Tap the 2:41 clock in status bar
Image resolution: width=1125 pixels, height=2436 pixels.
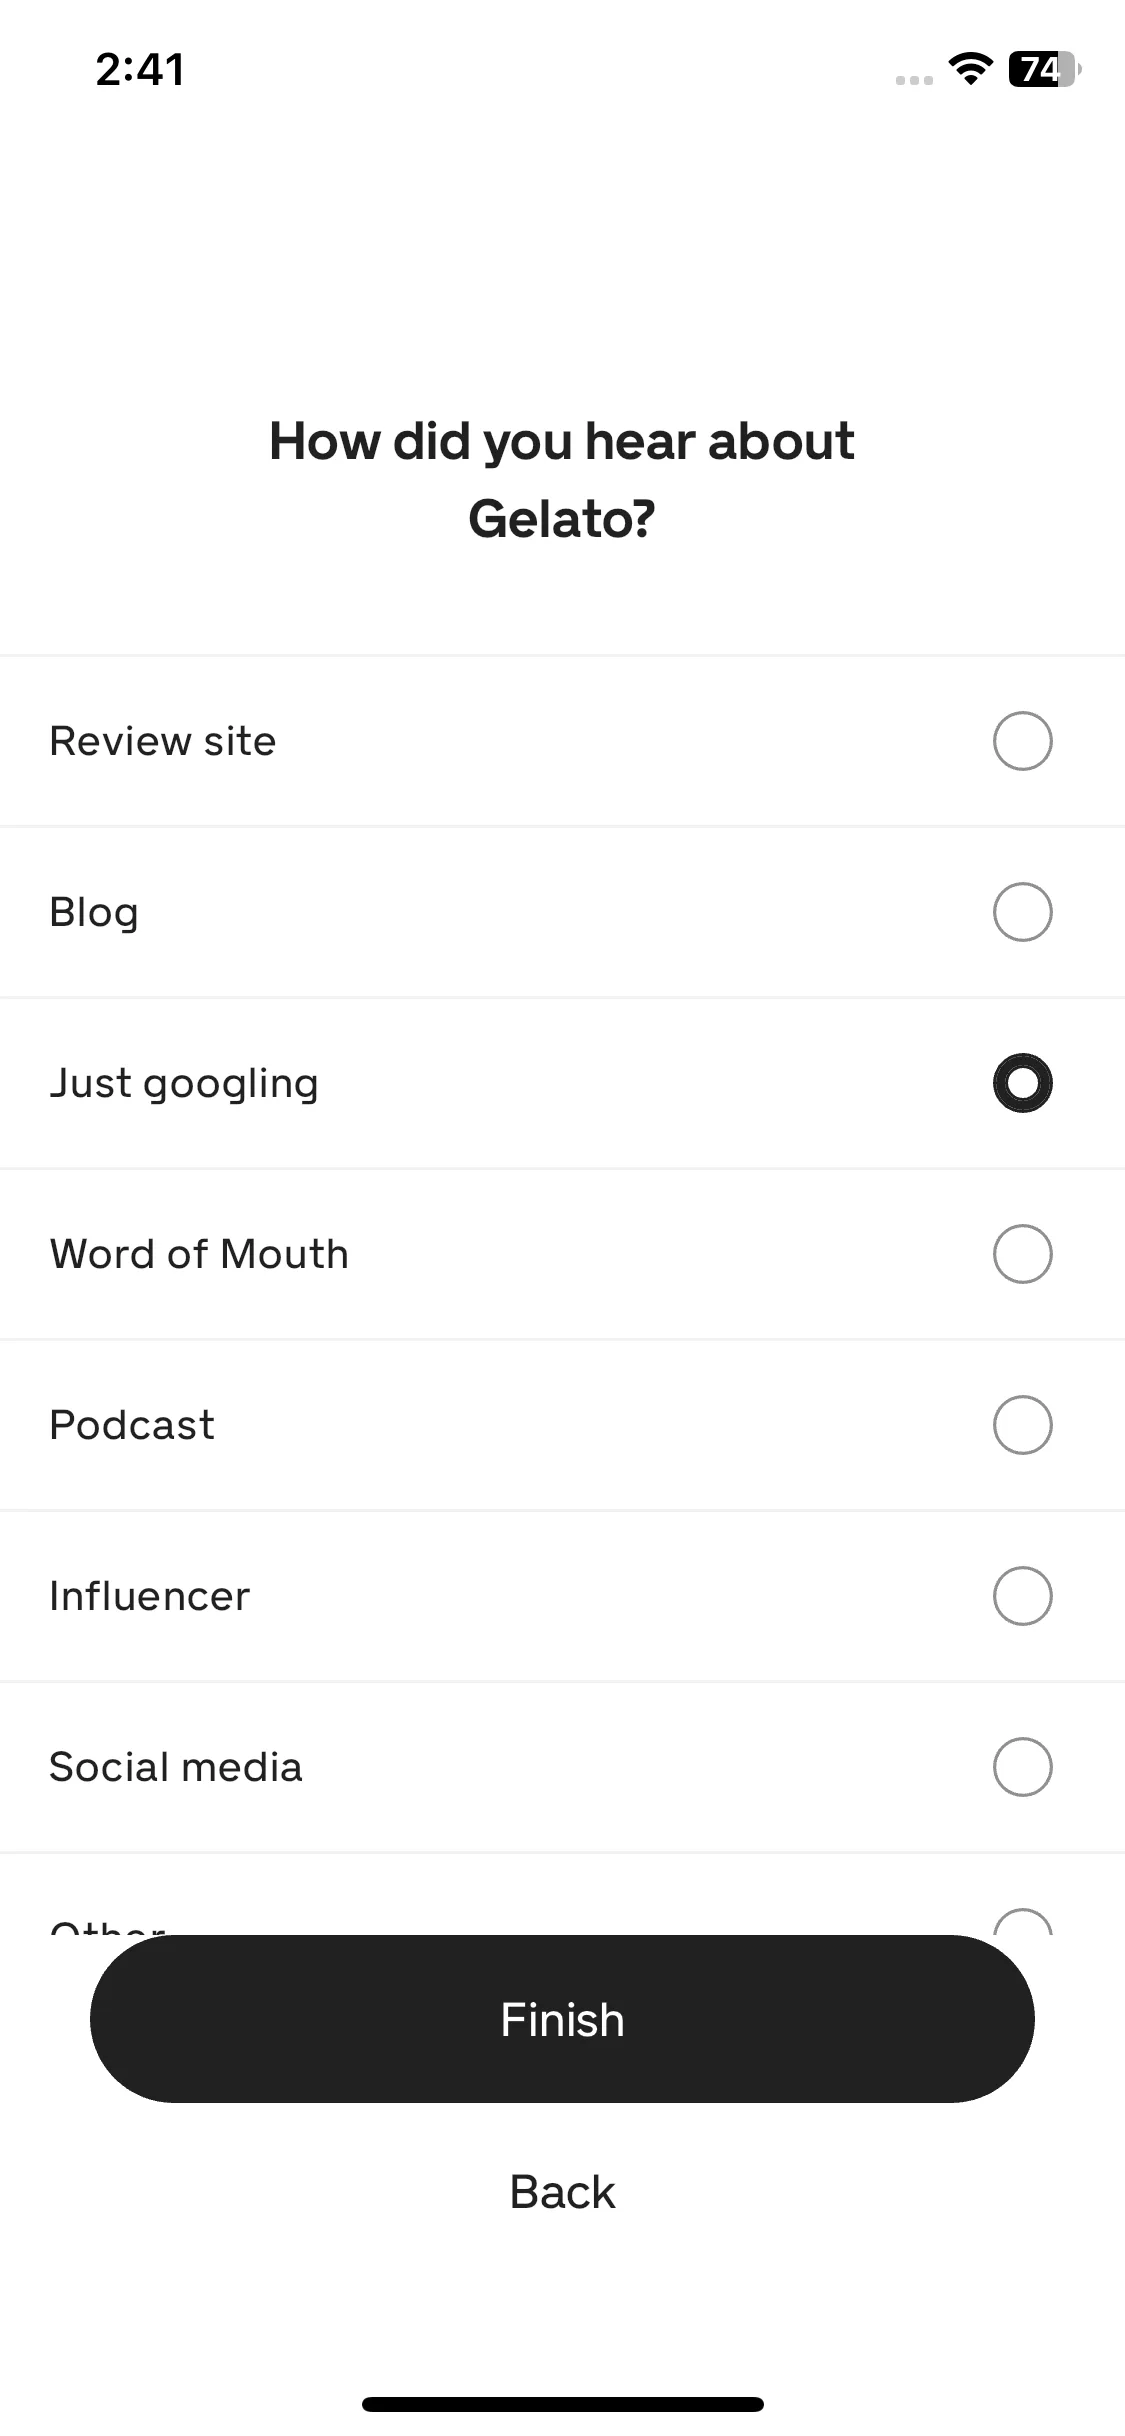point(140,70)
